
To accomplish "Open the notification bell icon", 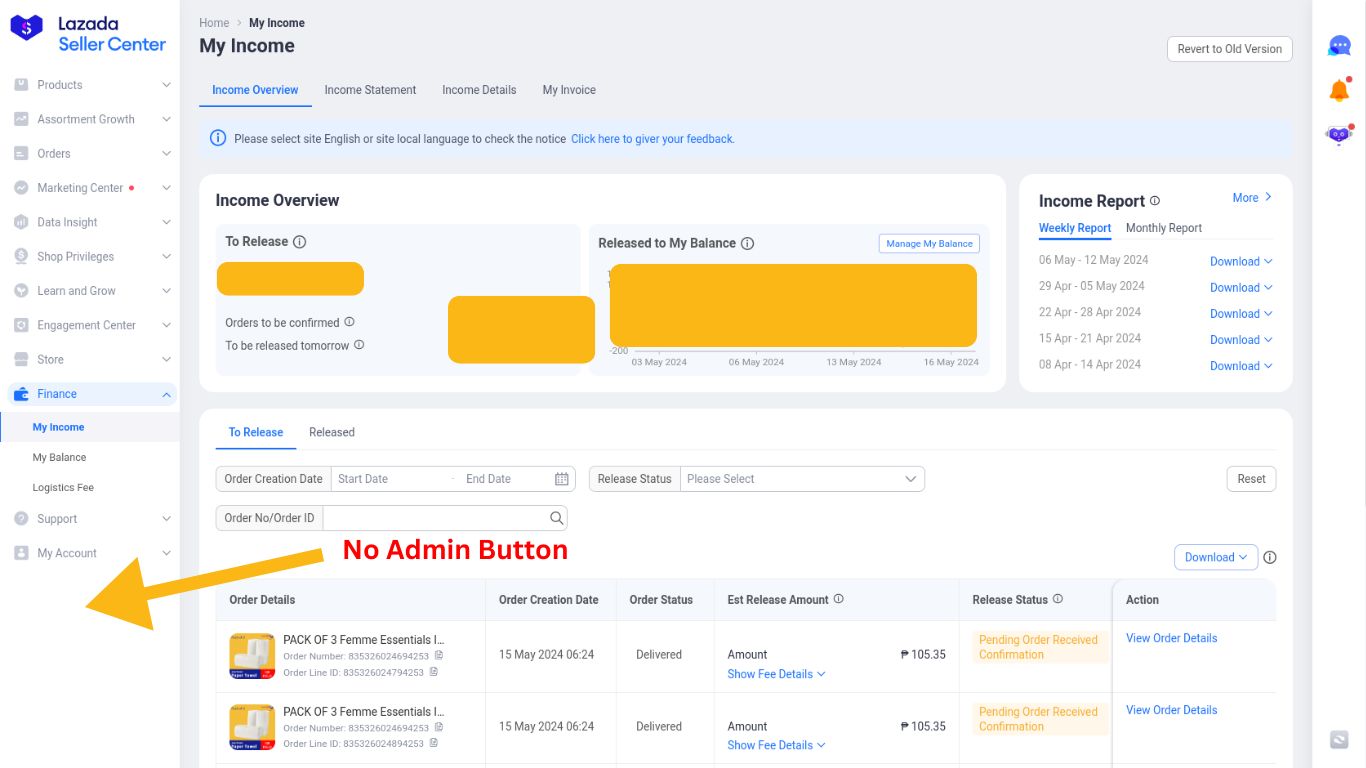I will pos(1338,89).
